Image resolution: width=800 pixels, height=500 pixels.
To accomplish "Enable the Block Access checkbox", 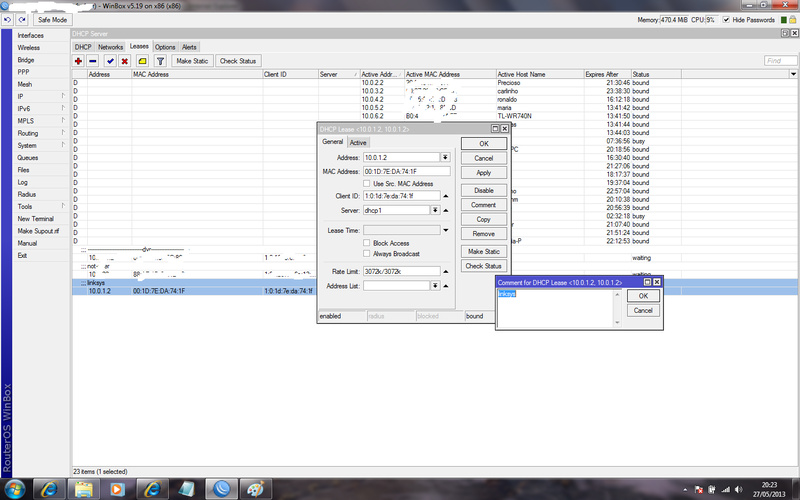I will point(366,243).
